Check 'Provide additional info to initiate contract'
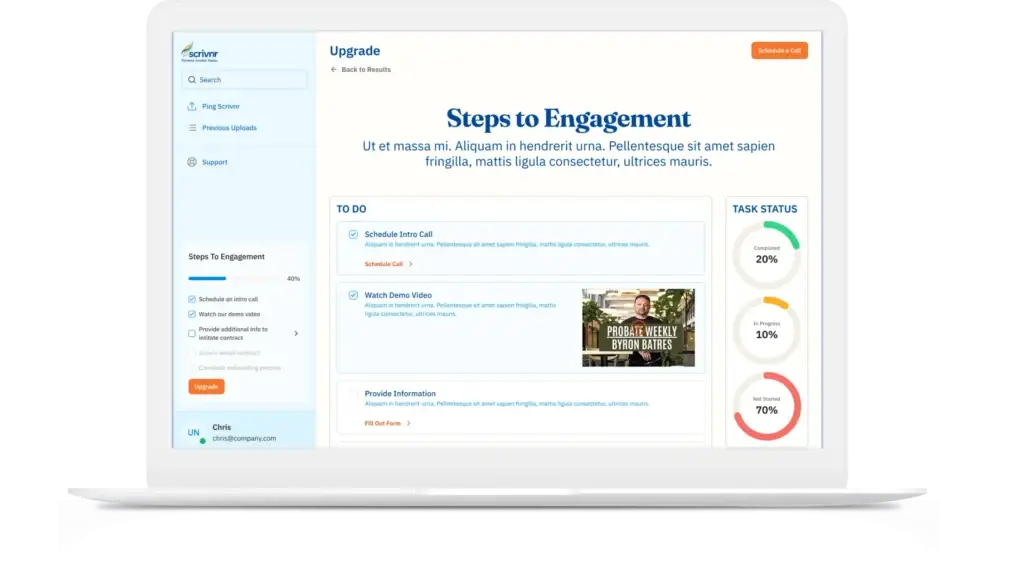This screenshot has height=569, width=1024. [192, 333]
